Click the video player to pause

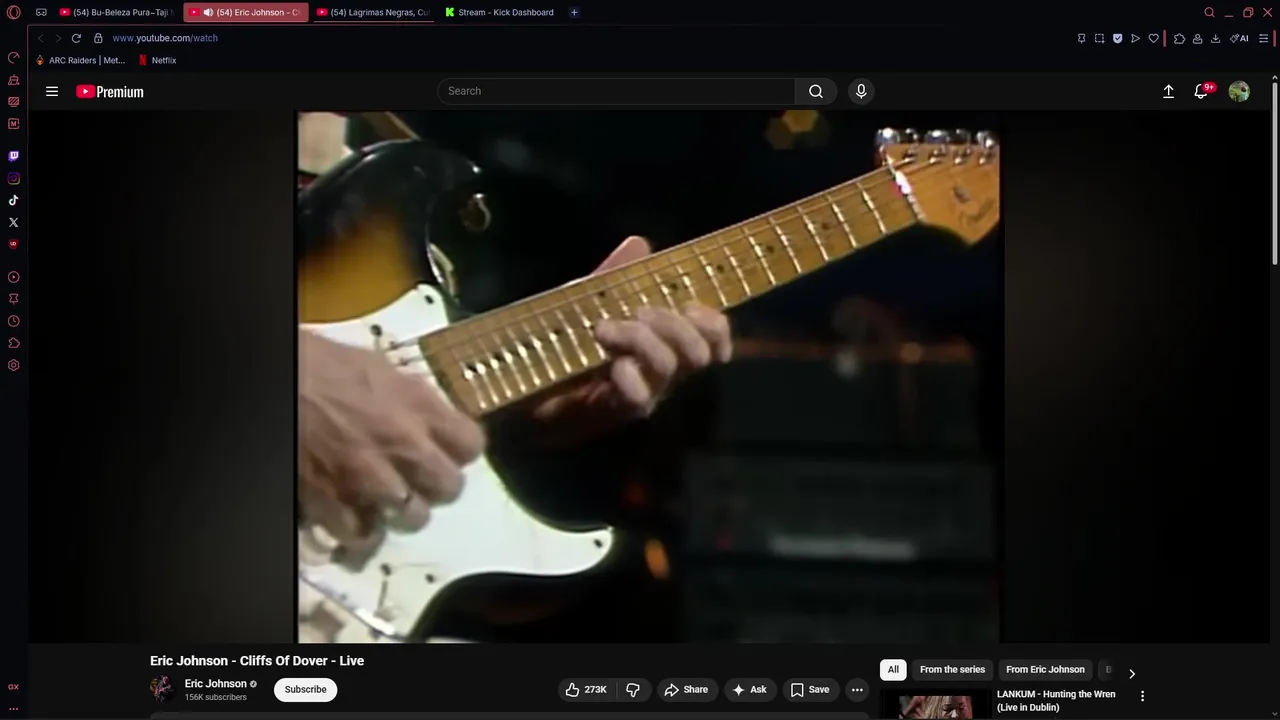pyautogui.click(x=648, y=376)
